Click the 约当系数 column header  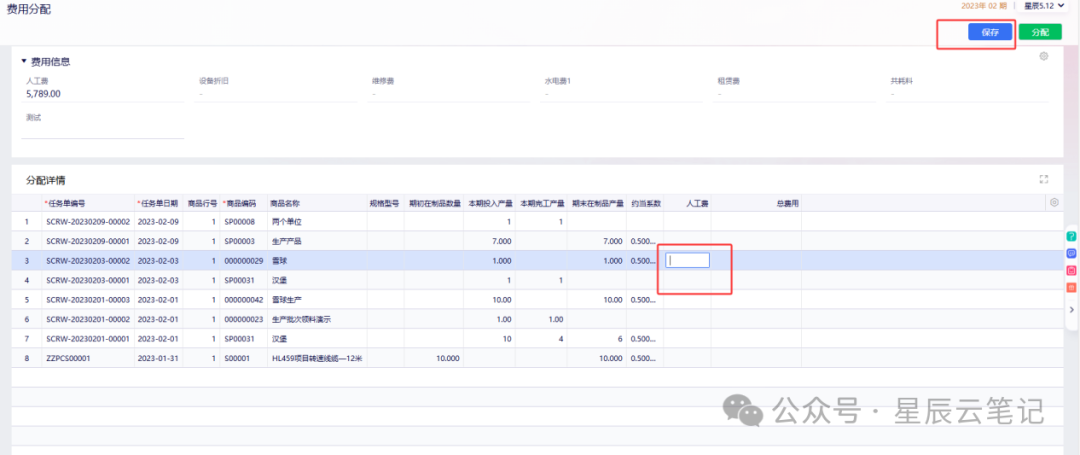[645, 204]
